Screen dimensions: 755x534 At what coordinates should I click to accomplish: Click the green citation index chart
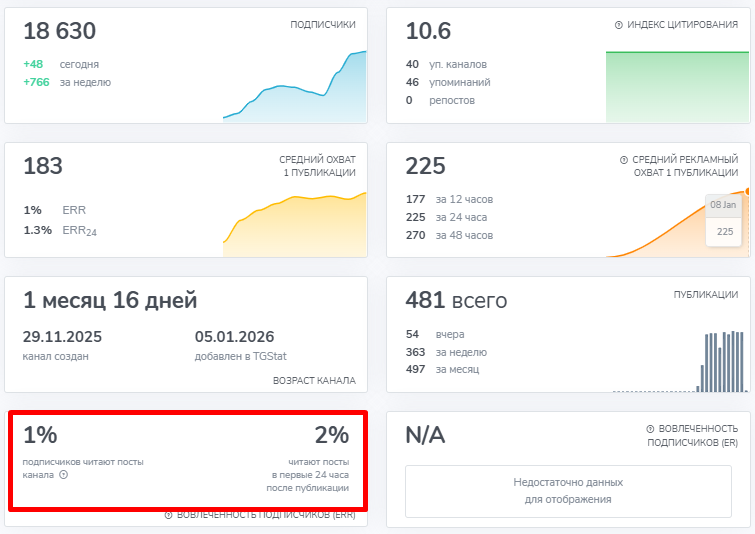tap(676, 86)
